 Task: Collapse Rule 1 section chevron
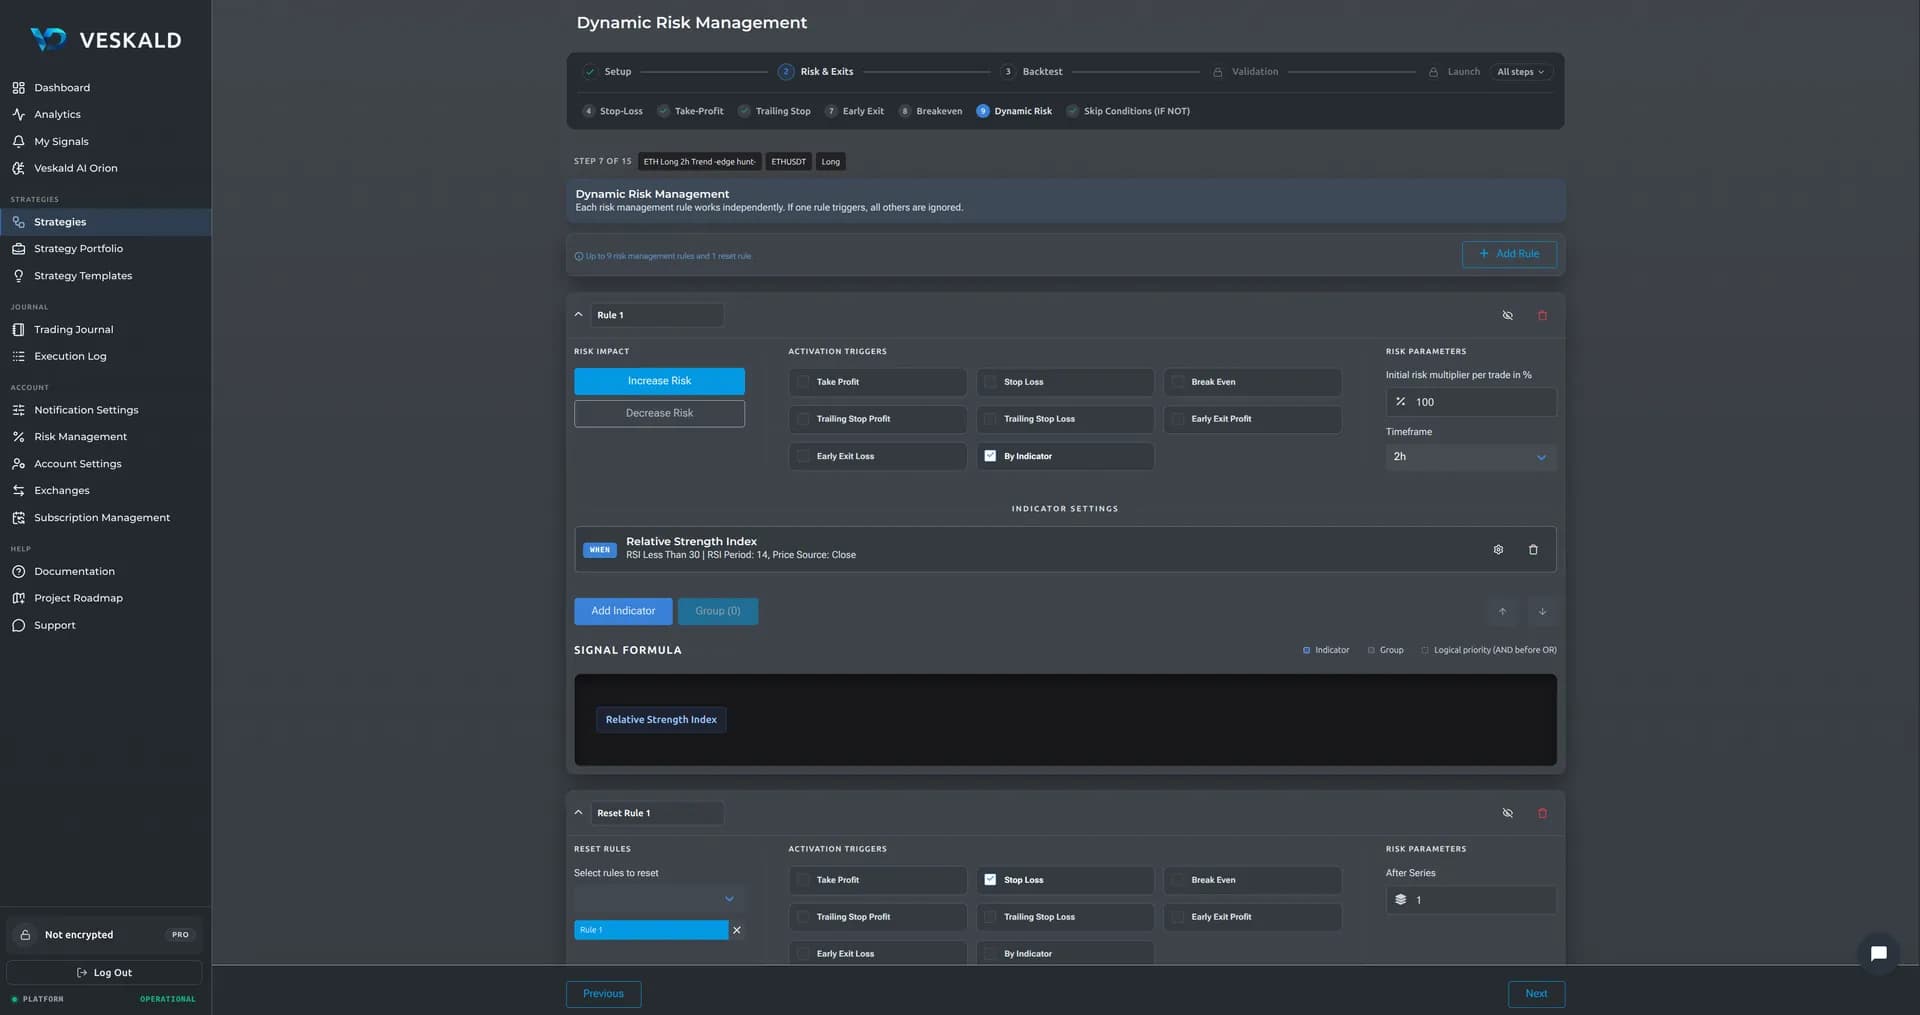[x=578, y=315]
